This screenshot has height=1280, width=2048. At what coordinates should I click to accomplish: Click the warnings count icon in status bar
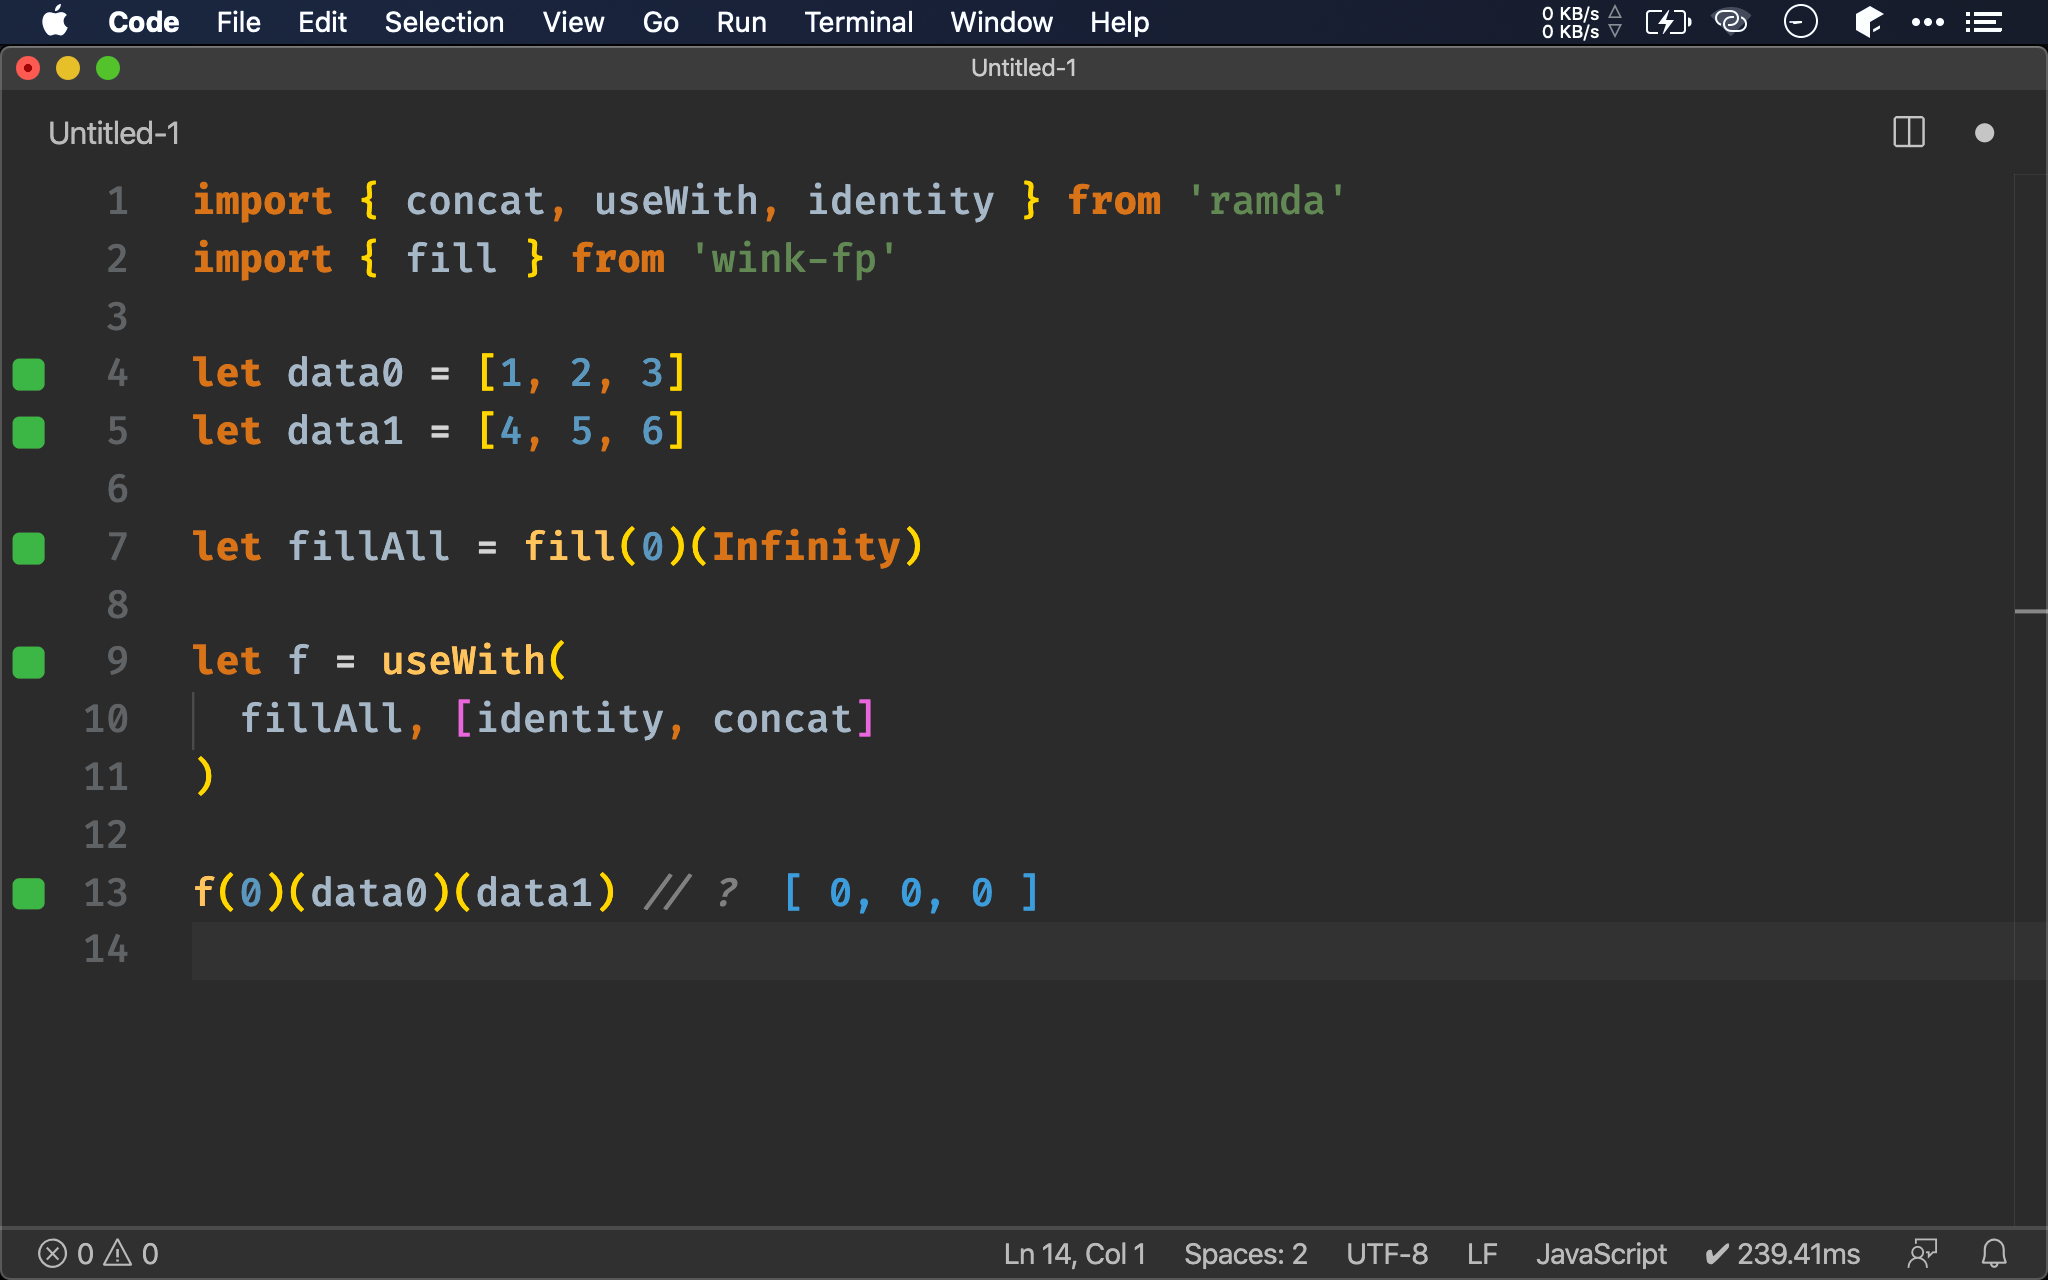(132, 1254)
